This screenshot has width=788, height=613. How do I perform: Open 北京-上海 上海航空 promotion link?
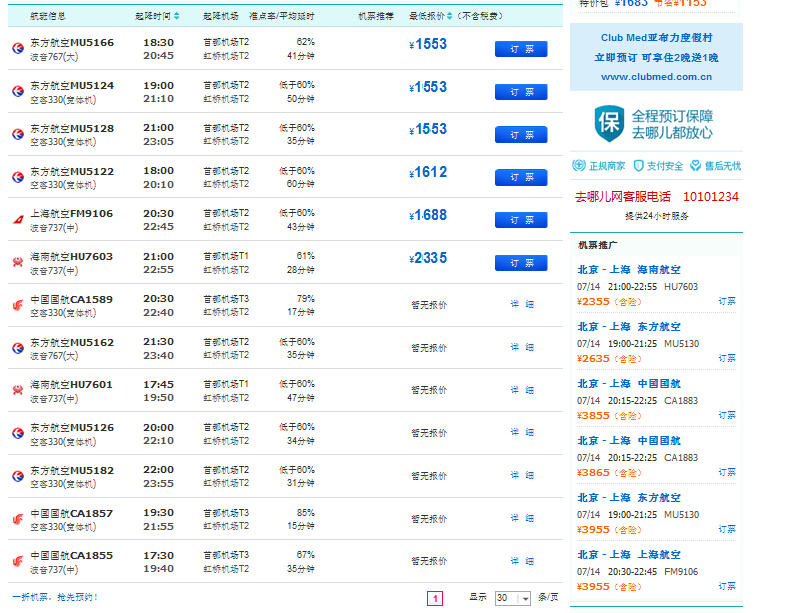click(629, 555)
